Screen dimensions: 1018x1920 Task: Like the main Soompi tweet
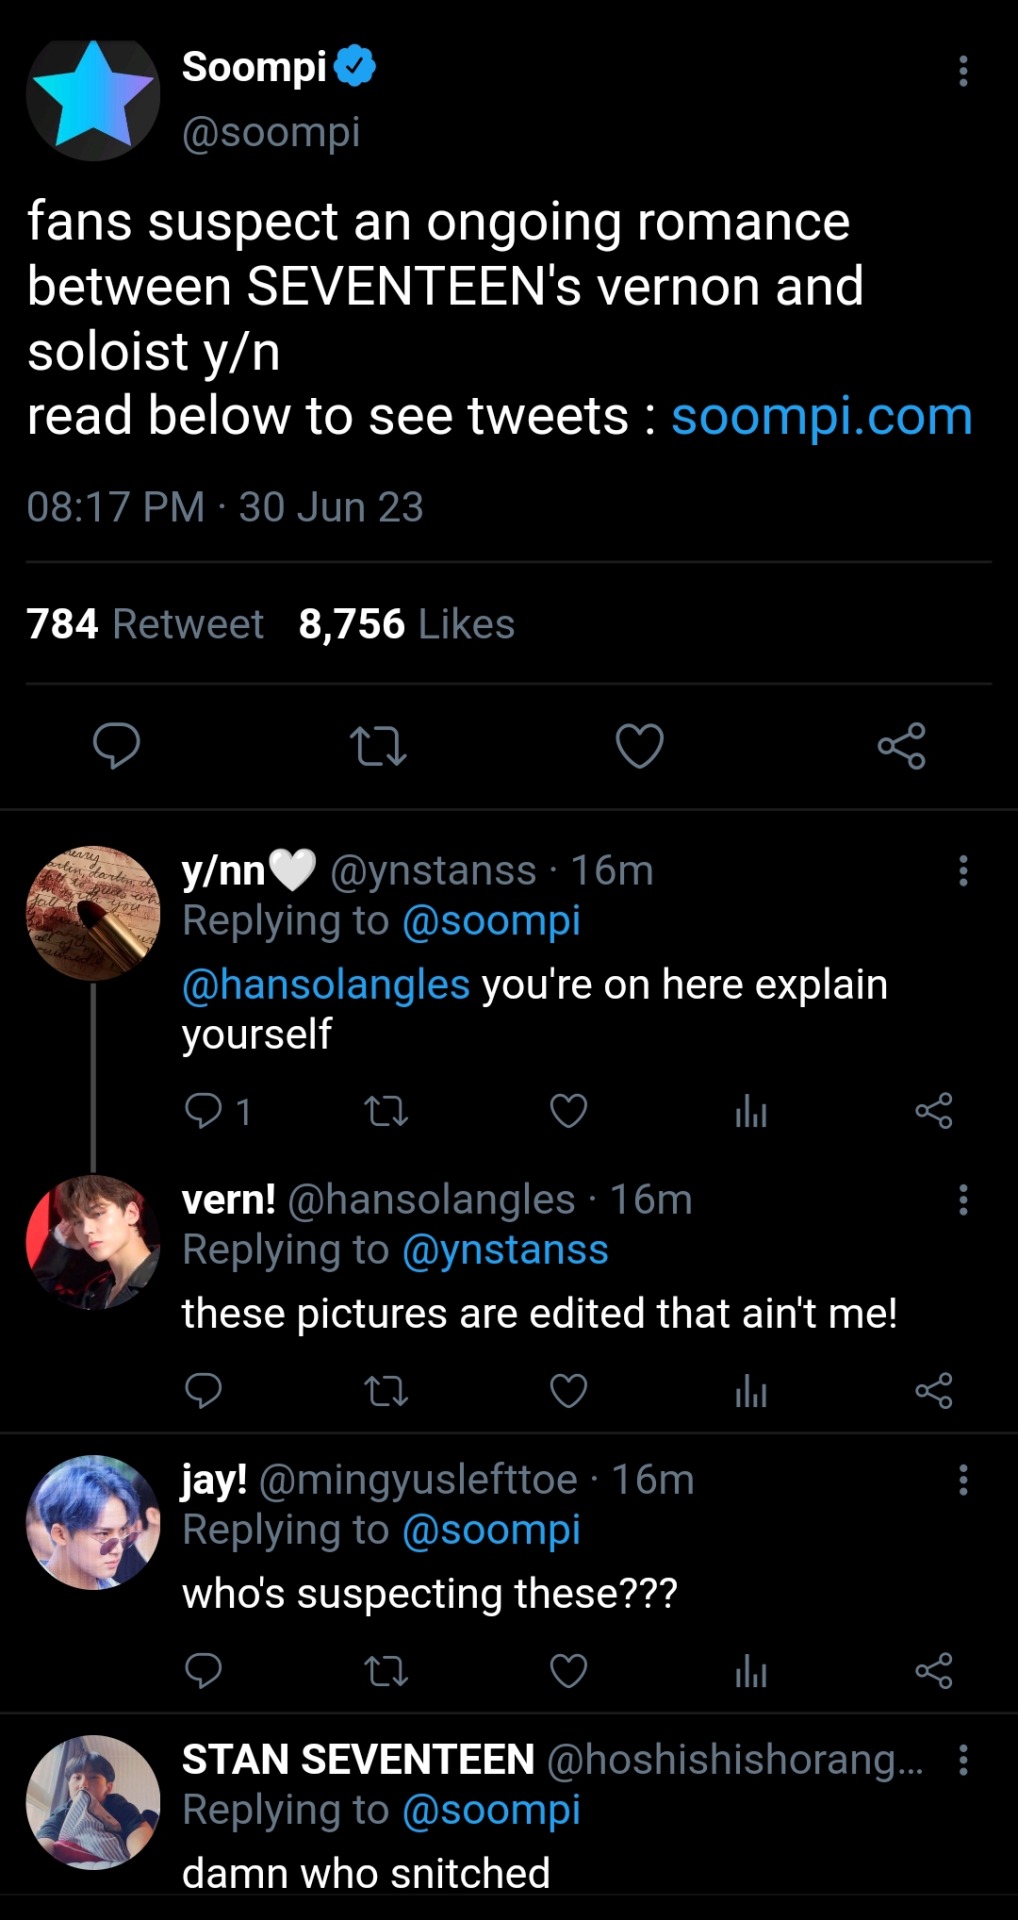[639, 746]
